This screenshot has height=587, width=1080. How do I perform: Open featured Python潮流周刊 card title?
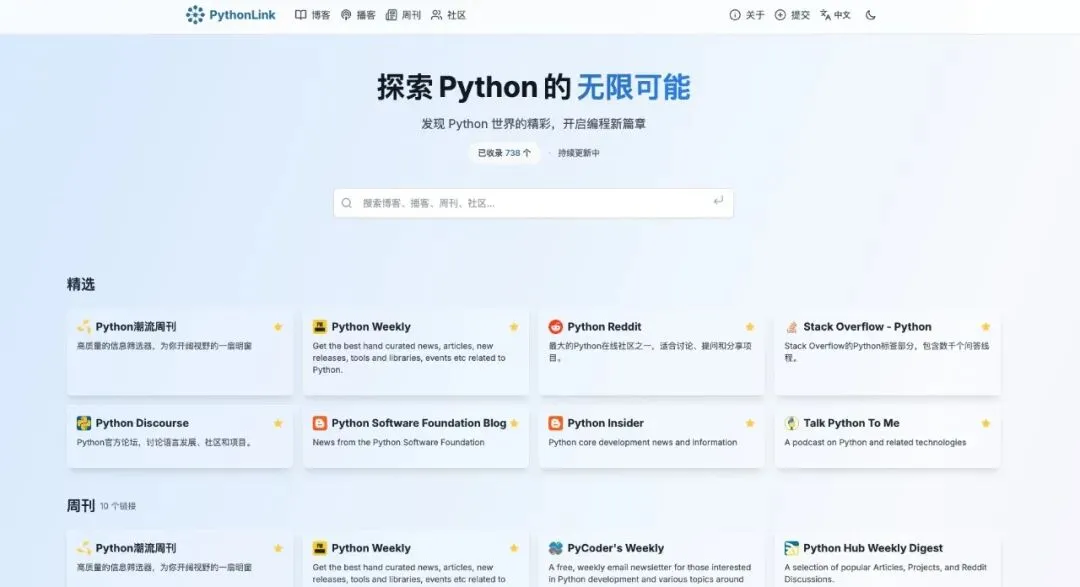(x=136, y=327)
